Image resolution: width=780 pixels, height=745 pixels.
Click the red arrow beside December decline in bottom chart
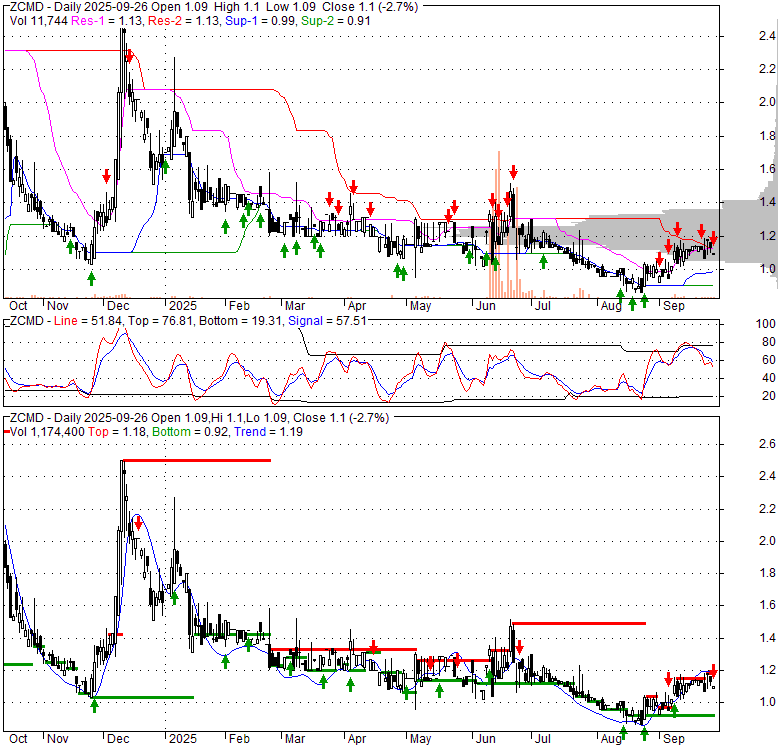pos(138,524)
